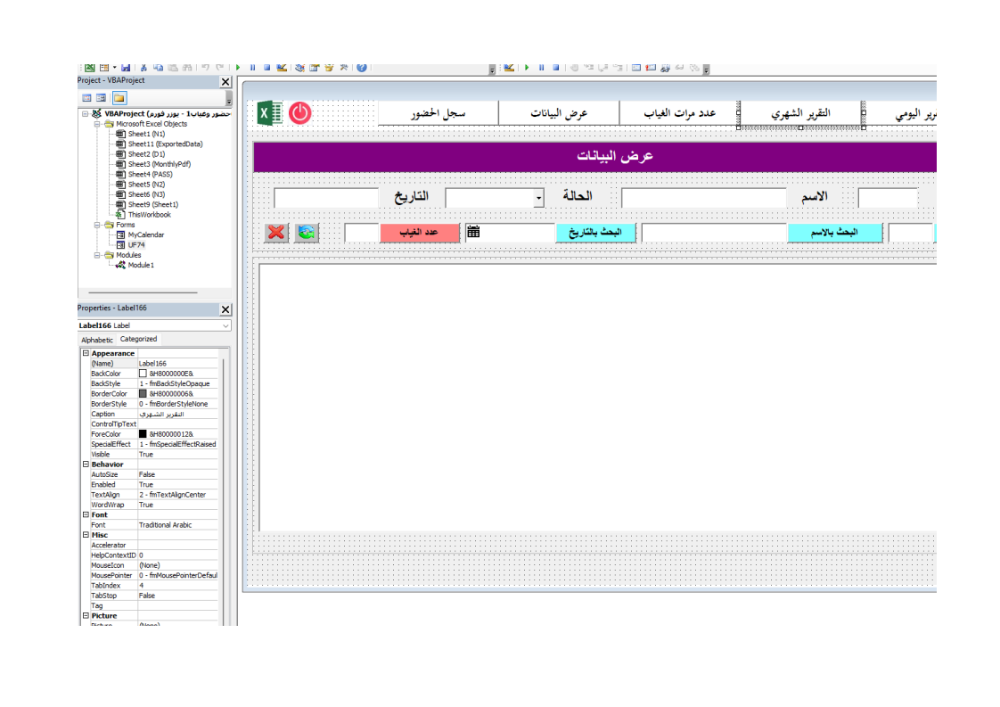Screen dimensions: 1000x707
Task: Collapse the Behavior properties category
Action: [x=85, y=464]
